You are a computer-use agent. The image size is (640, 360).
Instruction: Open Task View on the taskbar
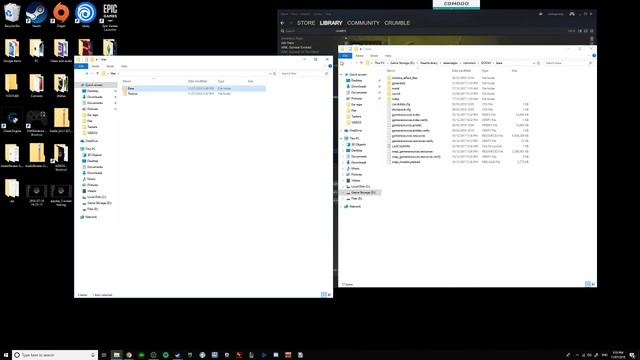click(104, 355)
